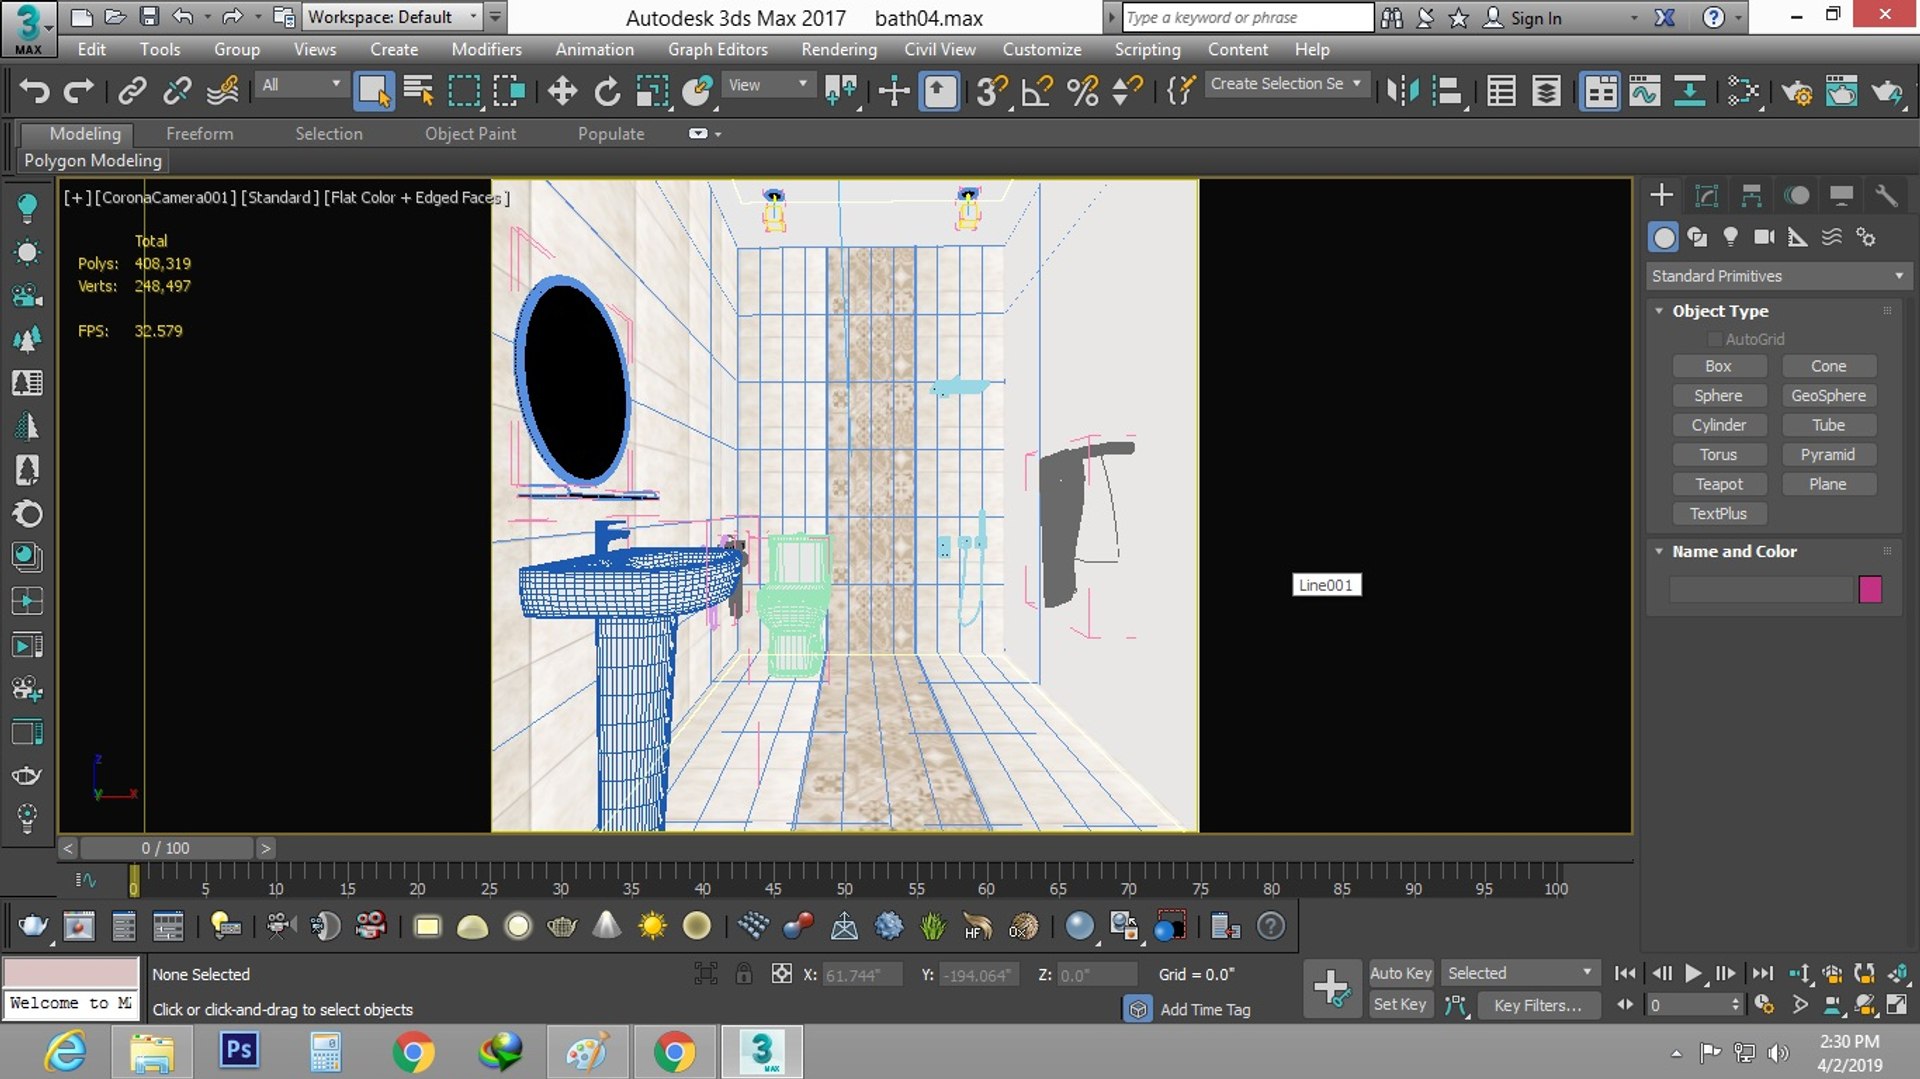Toggle 3D Snaps button
The width and height of the screenshot is (1920, 1079).
[992, 91]
